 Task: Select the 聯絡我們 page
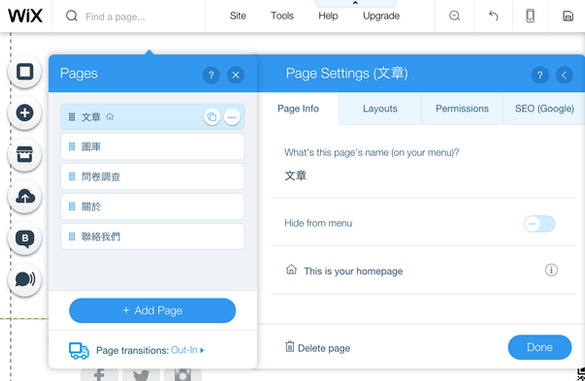(x=152, y=236)
